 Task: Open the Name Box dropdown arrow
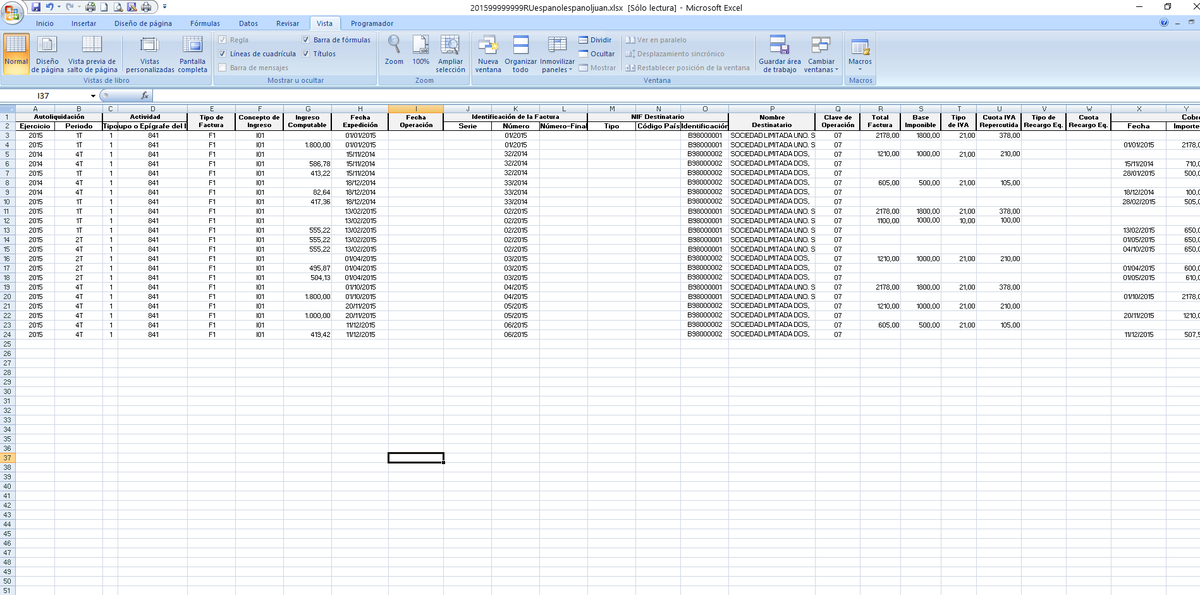(94, 96)
